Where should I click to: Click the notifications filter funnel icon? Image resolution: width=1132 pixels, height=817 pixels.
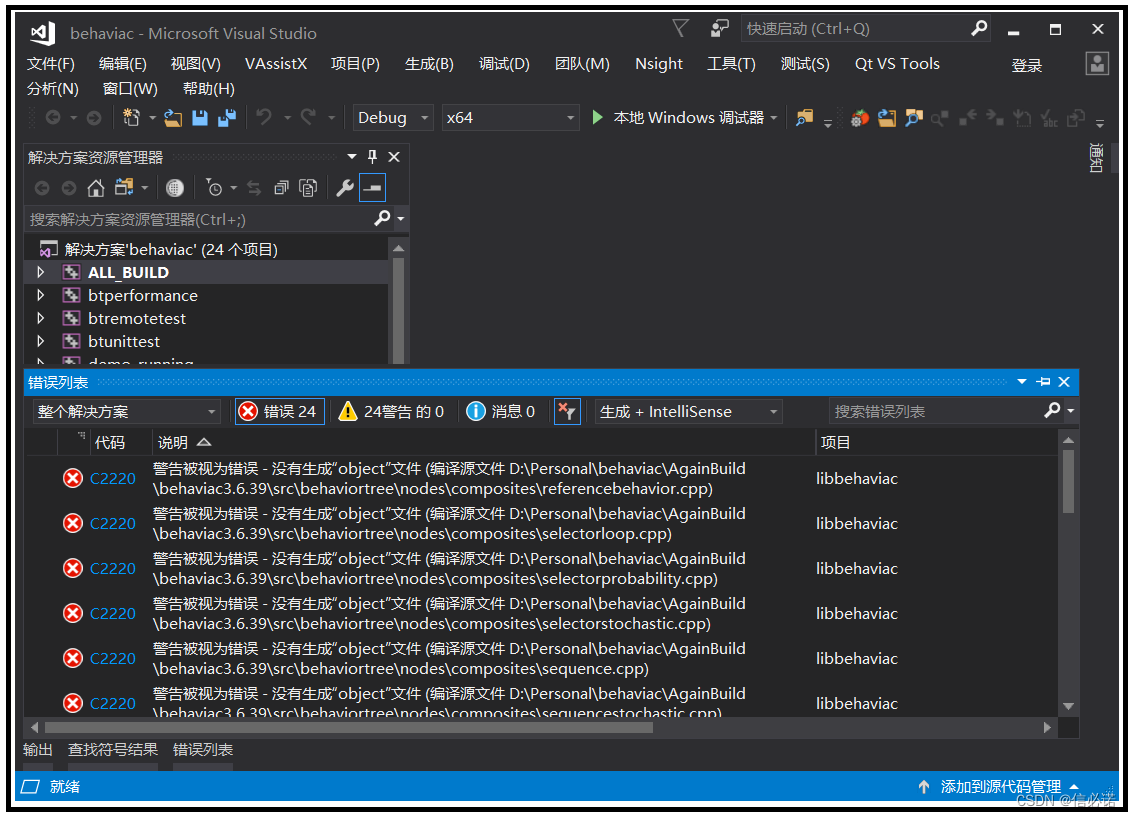click(x=680, y=28)
